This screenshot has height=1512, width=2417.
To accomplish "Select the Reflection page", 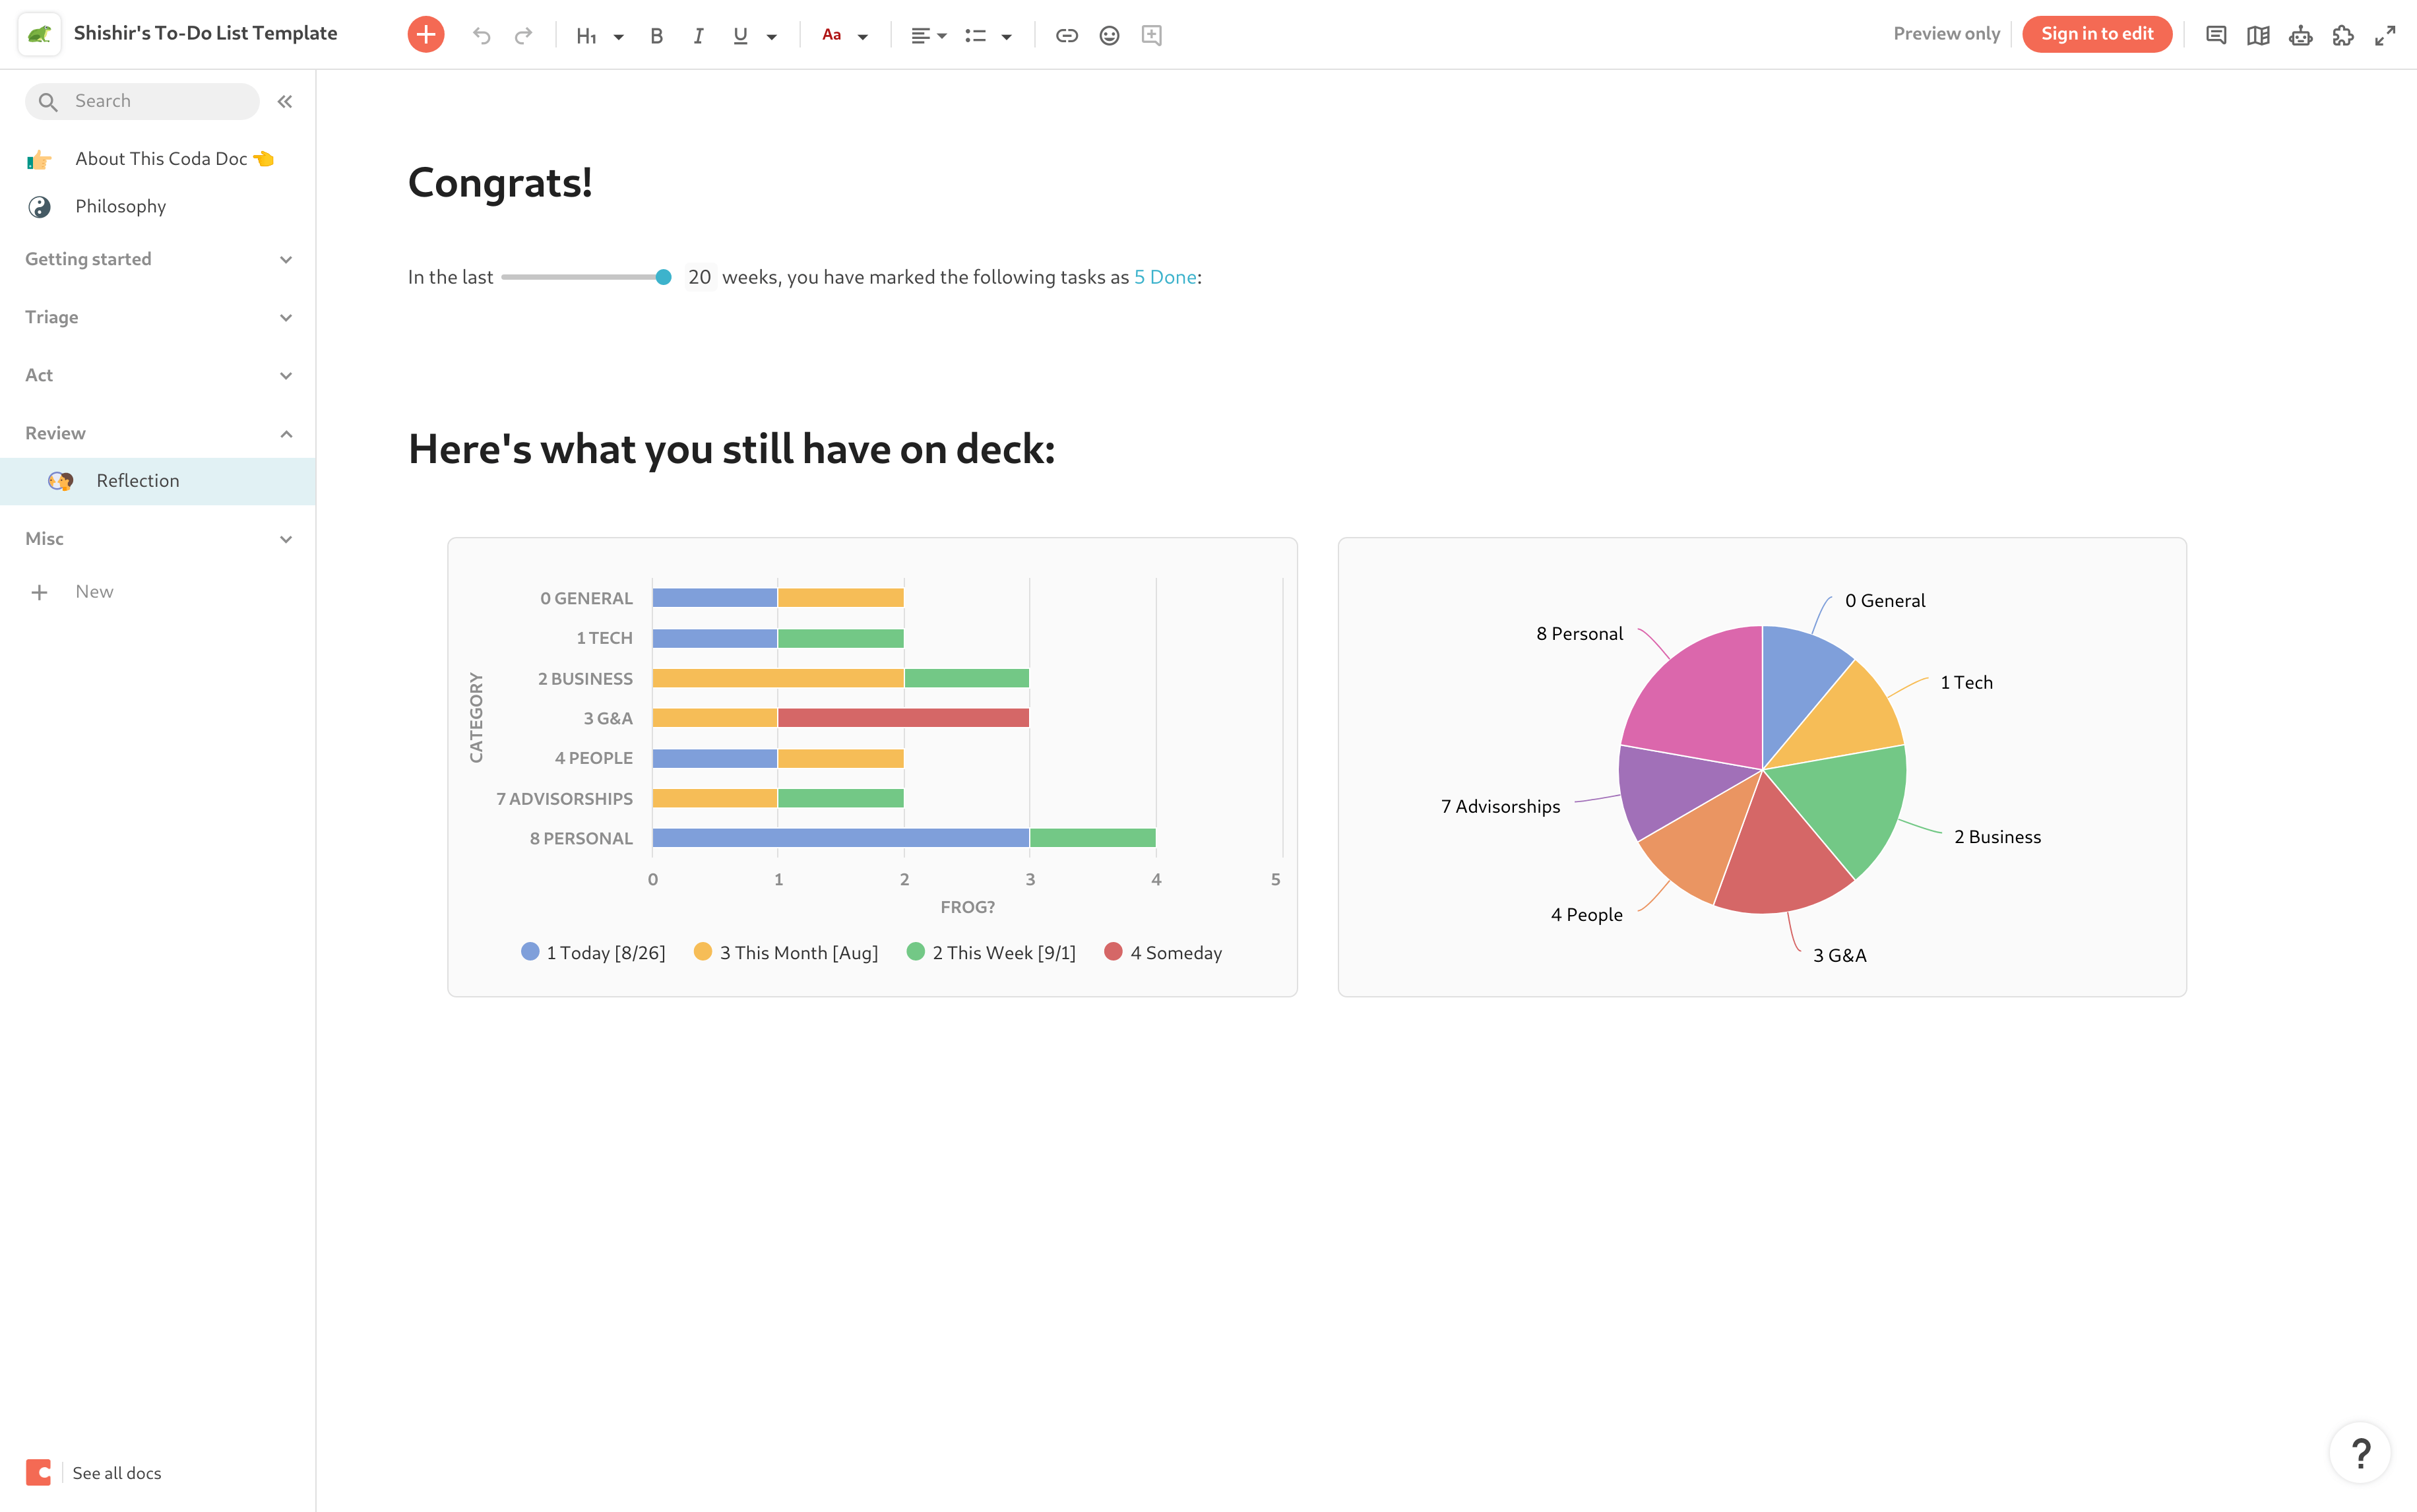I will (137, 481).
